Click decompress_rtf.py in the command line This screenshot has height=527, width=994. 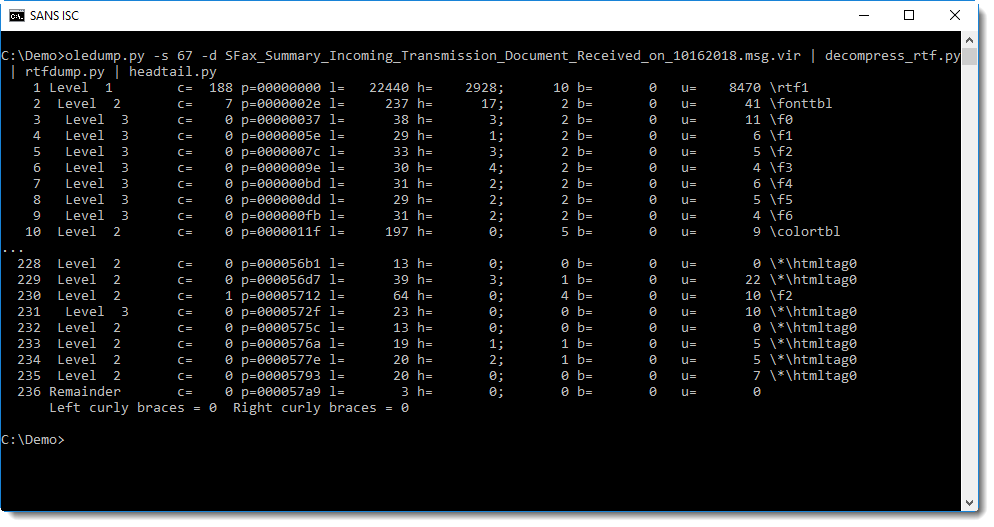point(893,56)
